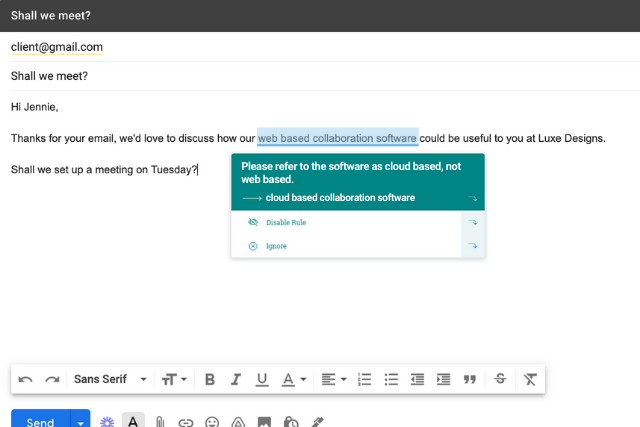This screenshot has width=640, height=427.
Task: Toggle the formatting options toolbar
Action: 133,420
